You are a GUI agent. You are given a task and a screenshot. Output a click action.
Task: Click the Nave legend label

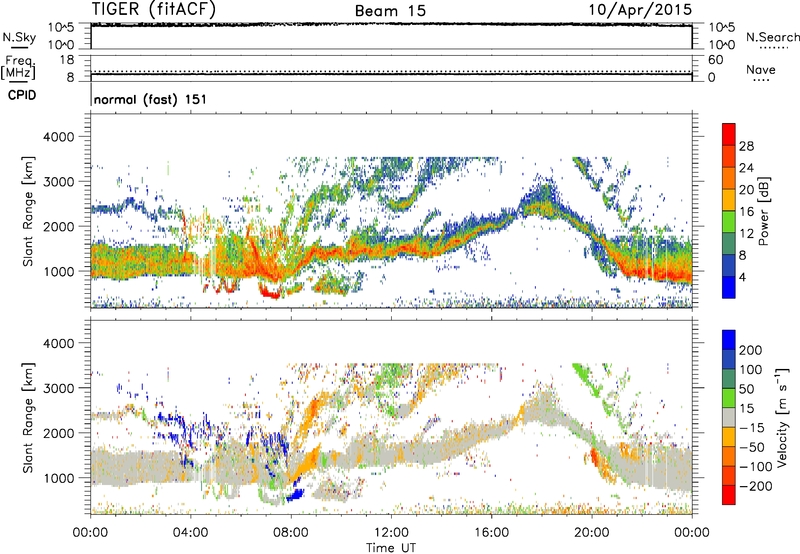coord(761,70)
